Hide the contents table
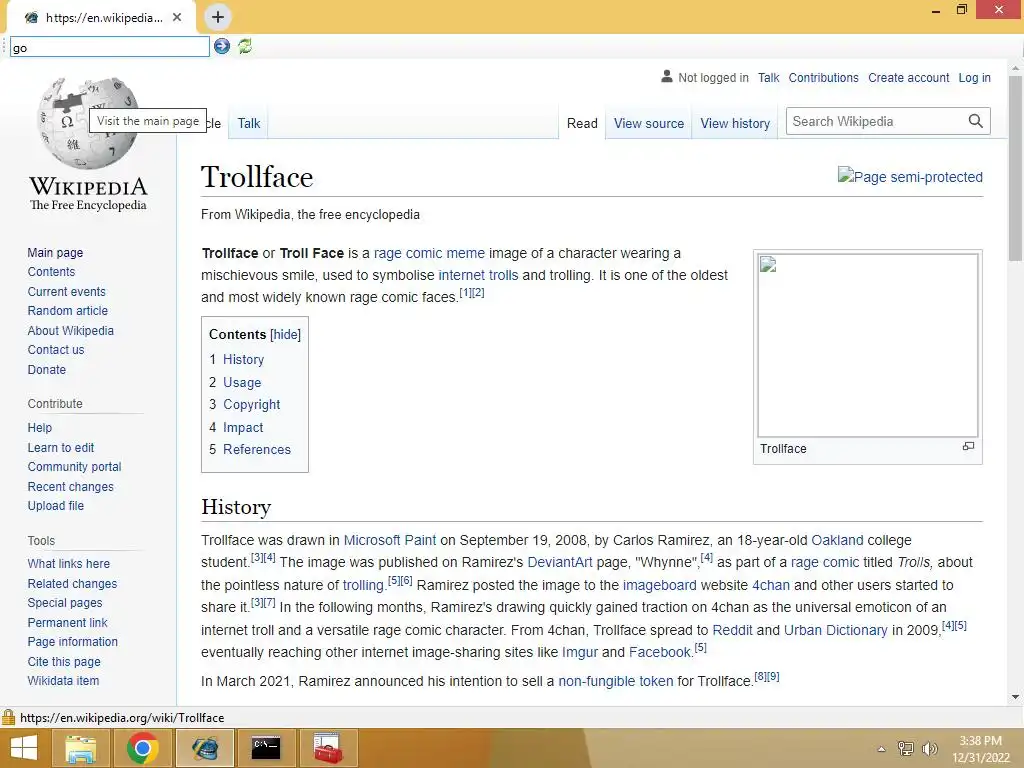The image size is (1024, 768). coord(285,334)
